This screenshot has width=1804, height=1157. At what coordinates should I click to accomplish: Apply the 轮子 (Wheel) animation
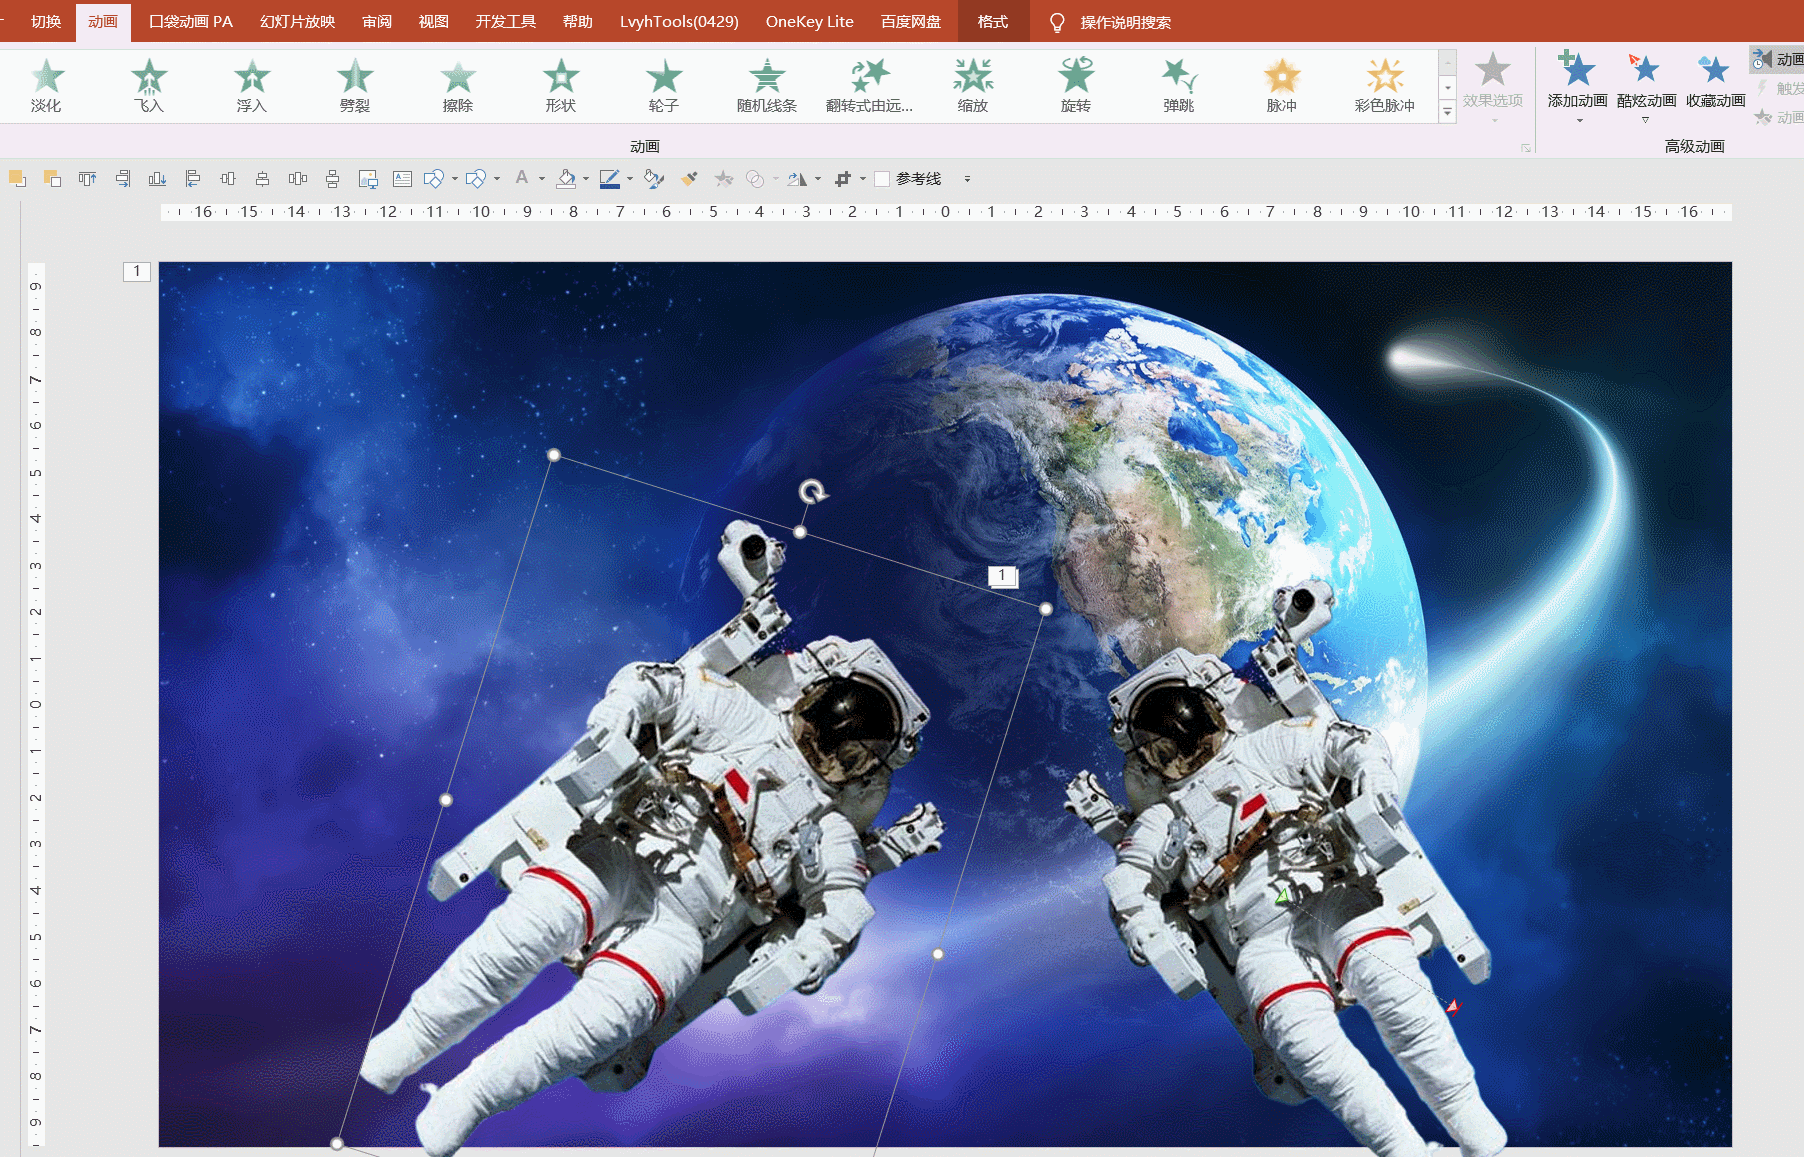[x=664, y=86]
